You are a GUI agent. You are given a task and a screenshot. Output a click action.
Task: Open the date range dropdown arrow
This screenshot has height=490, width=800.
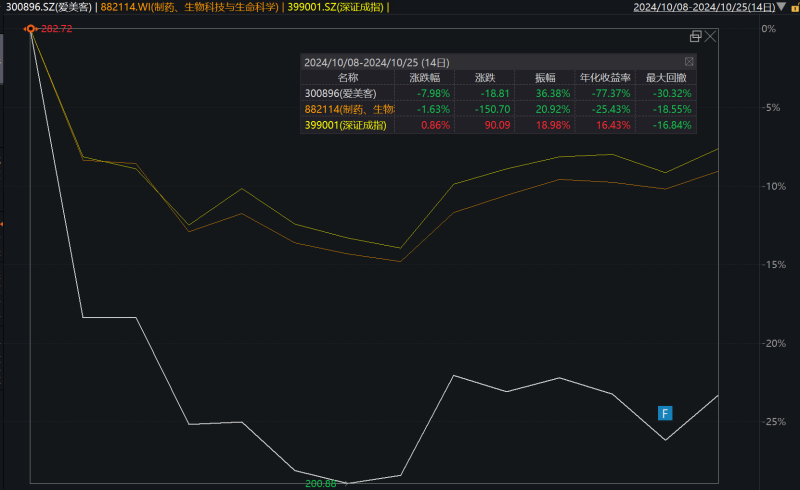pos(781,6)
